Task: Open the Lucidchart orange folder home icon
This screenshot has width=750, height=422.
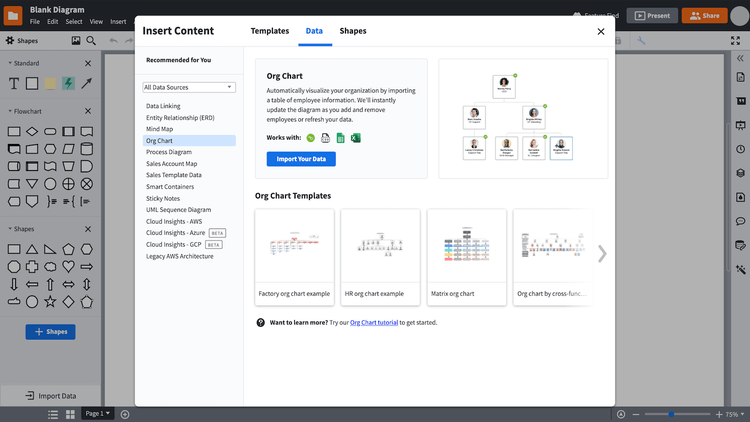Action: (x=13, y=15)
